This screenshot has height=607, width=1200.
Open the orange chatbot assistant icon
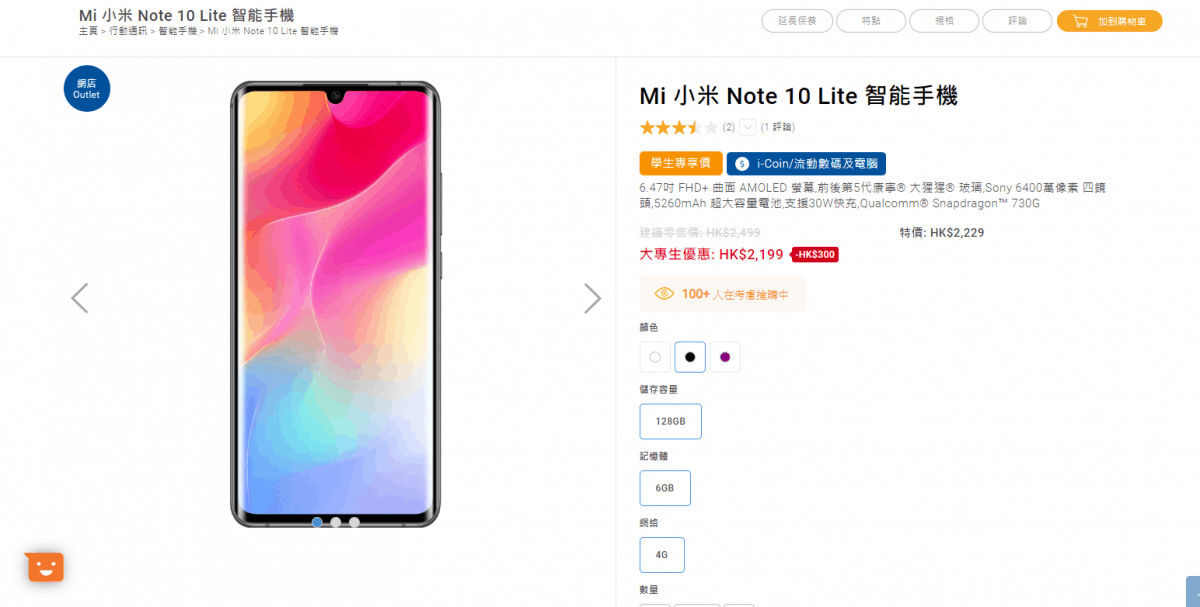pos(45,567)
